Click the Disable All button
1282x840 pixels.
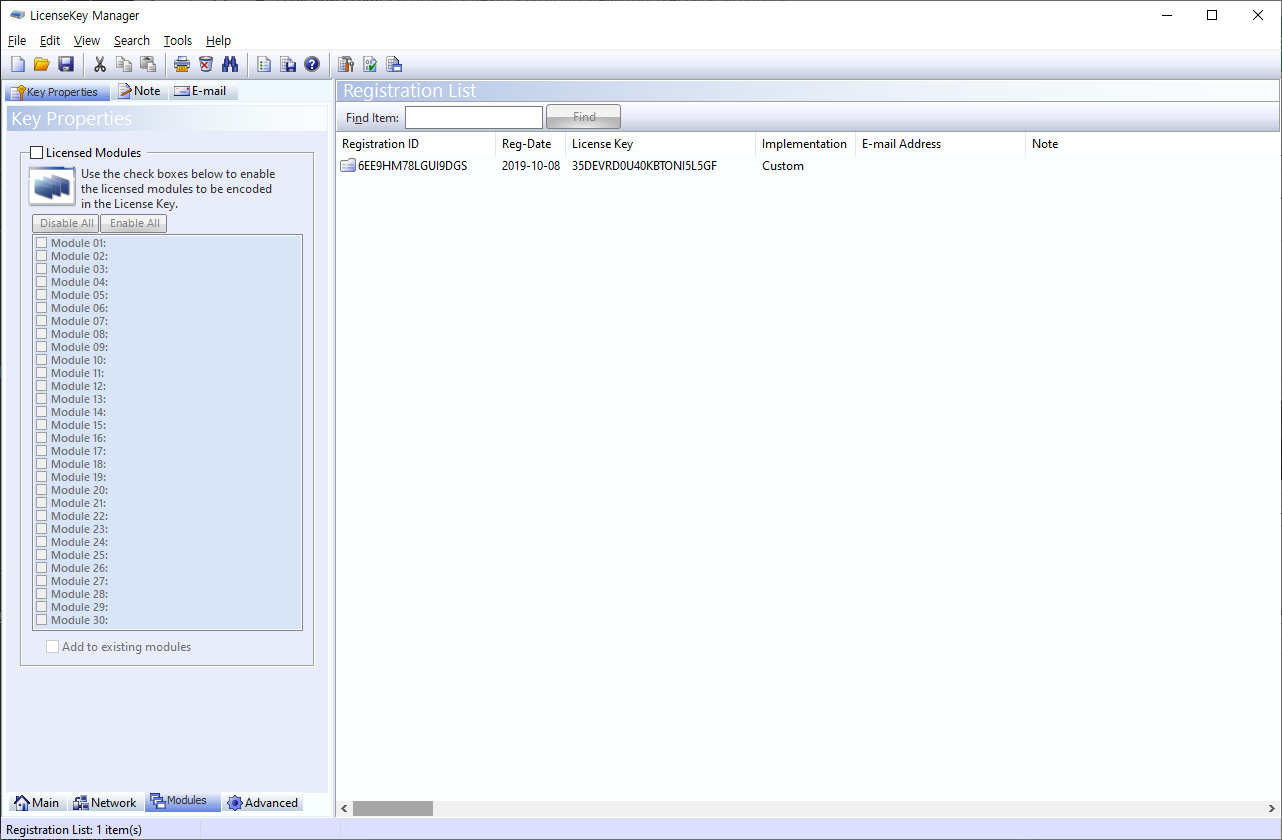(x=66, y=223)
